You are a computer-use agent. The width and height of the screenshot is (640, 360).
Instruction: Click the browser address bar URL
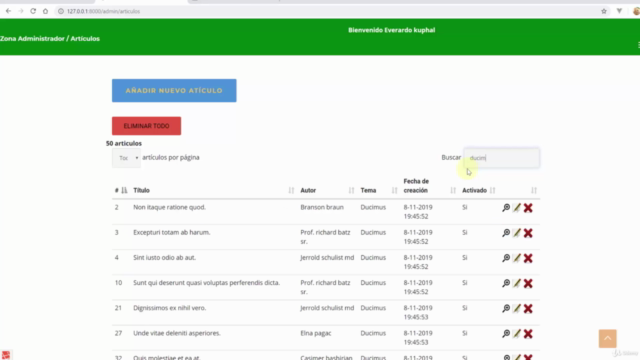(103, 11)
